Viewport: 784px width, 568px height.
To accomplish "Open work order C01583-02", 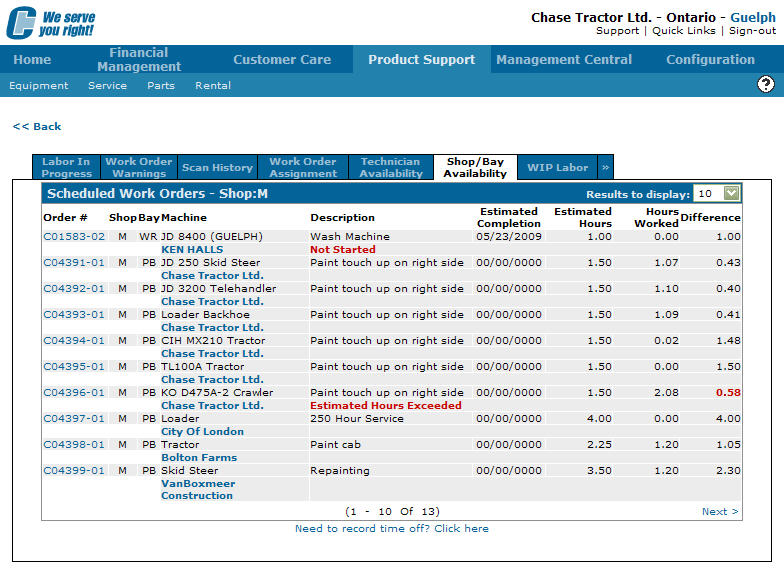I will coord(73,237).
